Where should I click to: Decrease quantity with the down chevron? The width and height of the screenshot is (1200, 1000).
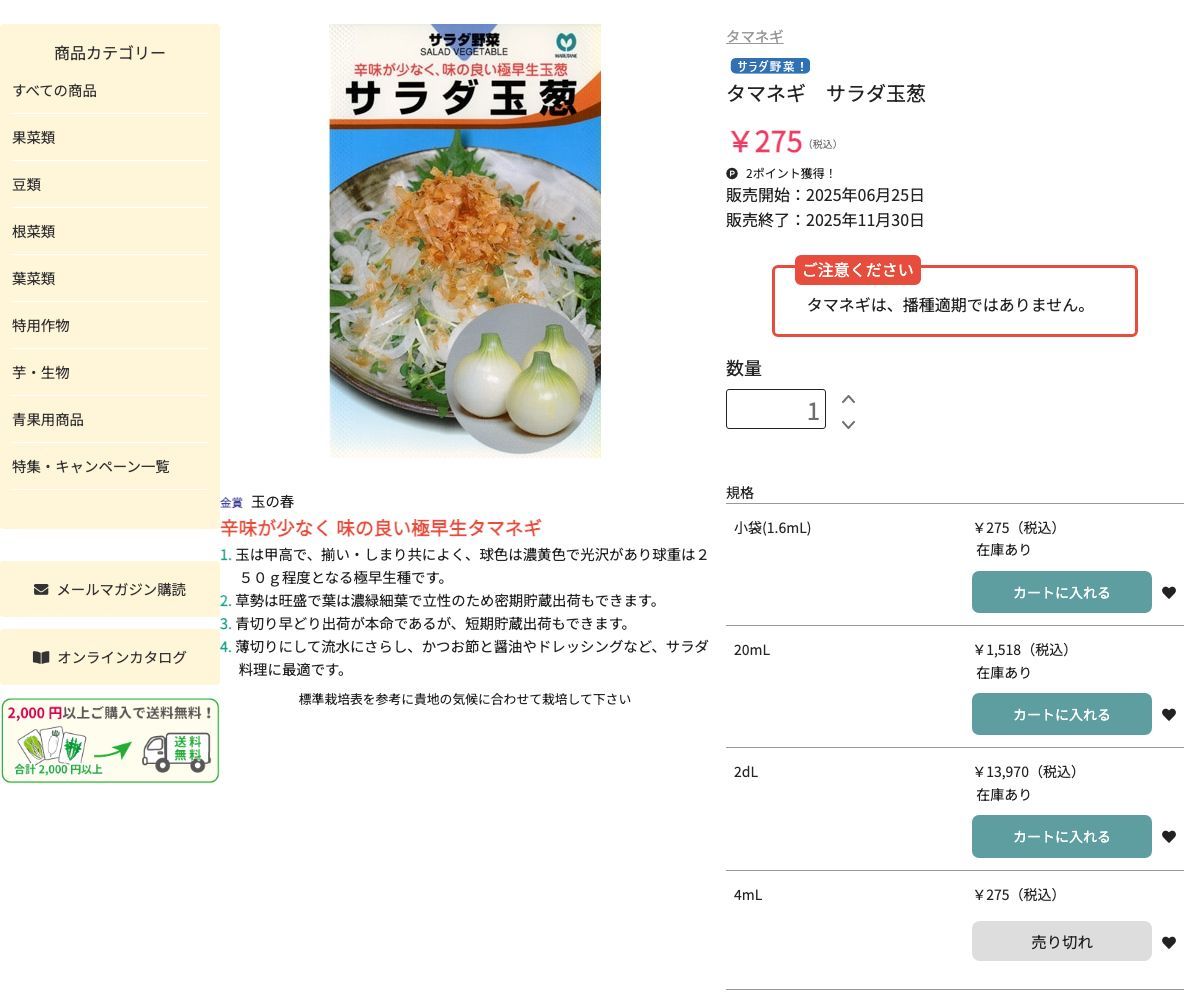(x=848, y=424)
